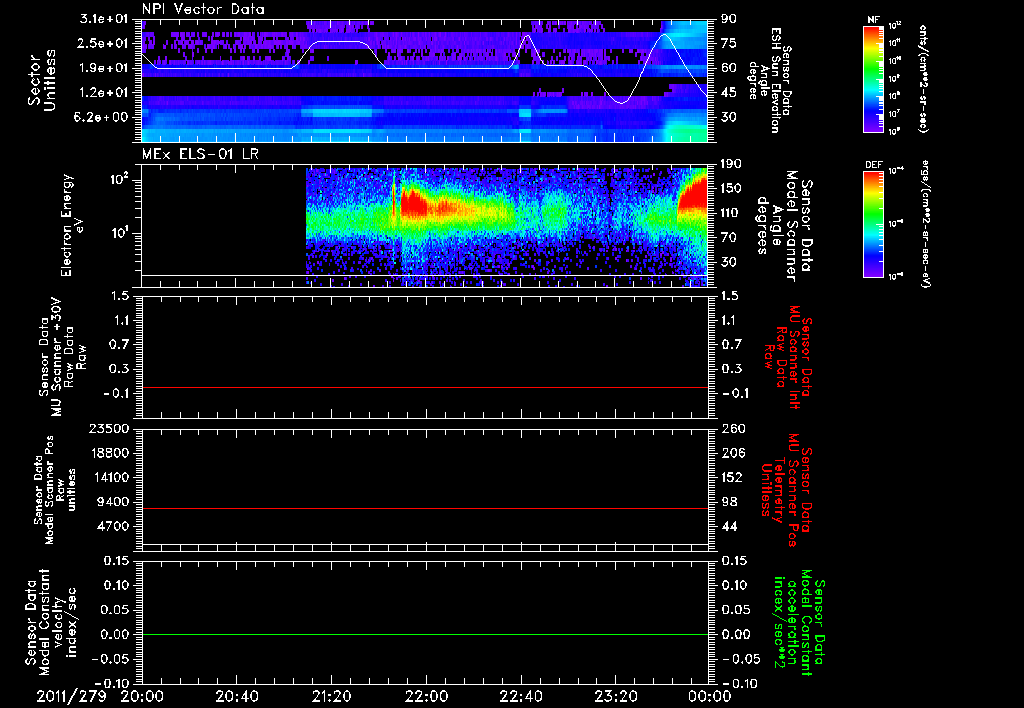
Task: Click the "190" scanner angle tick value
Action: pos(731,164)
